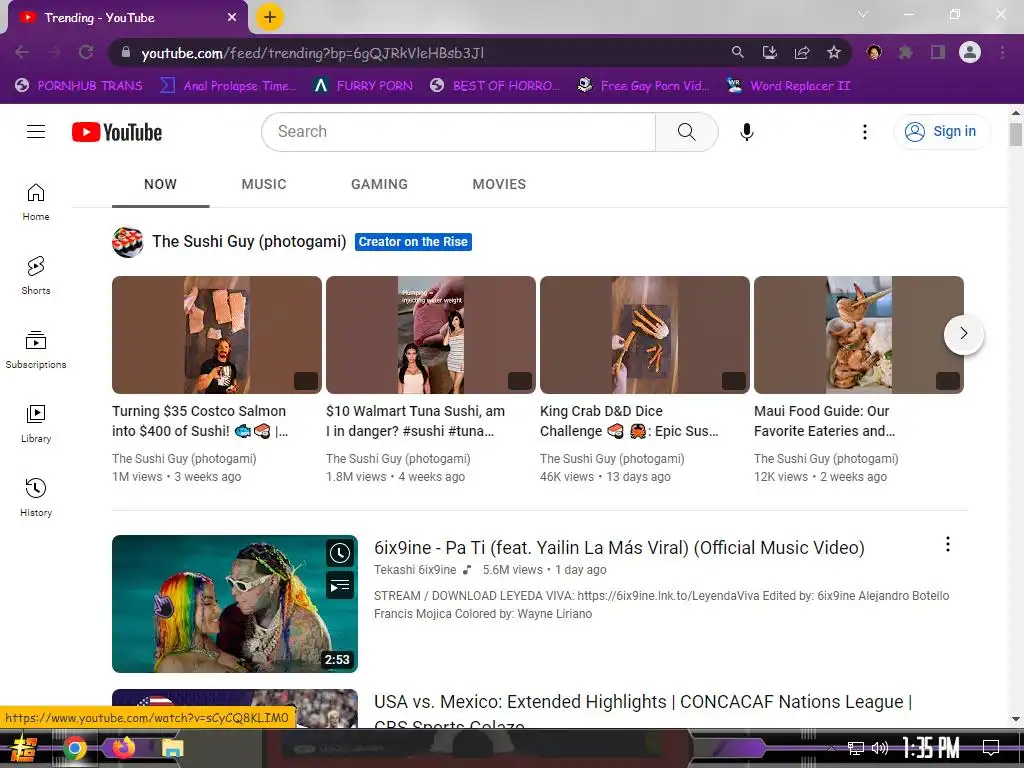This screenshot has height=768, width=1024.
Task: Open title Turning $35 Costco Salmon into $400
Action: 200,421
